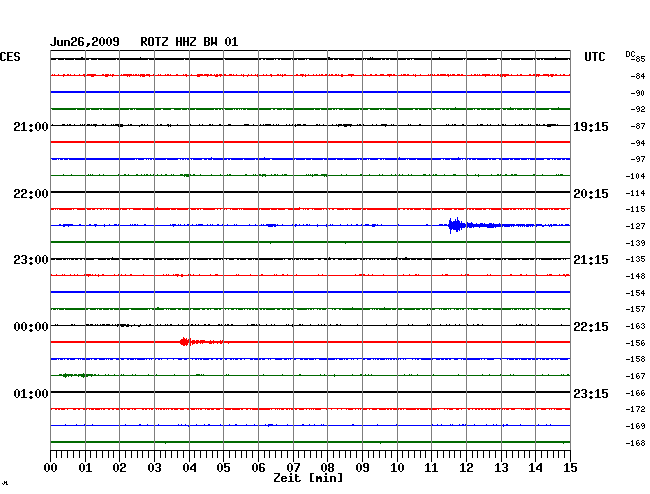The height and width of the screenshot is (494, 650).
Task: Click the DC offset value "-115"
Action: click(x=635, y=209)
